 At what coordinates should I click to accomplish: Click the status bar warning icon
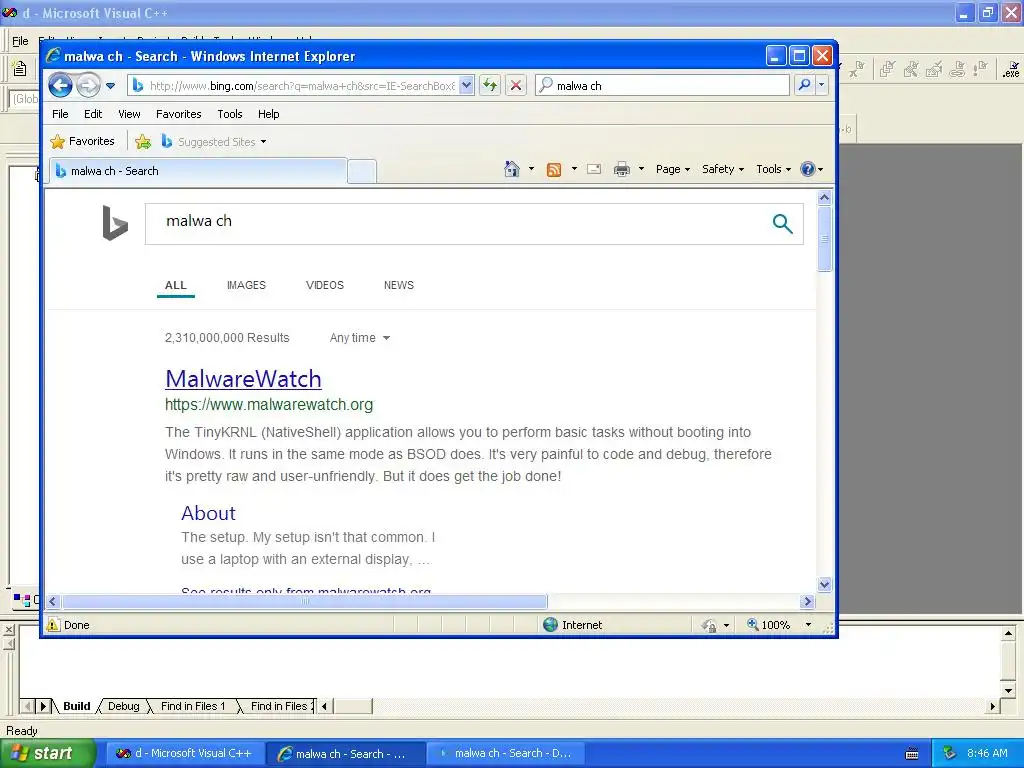coord(53,625)
